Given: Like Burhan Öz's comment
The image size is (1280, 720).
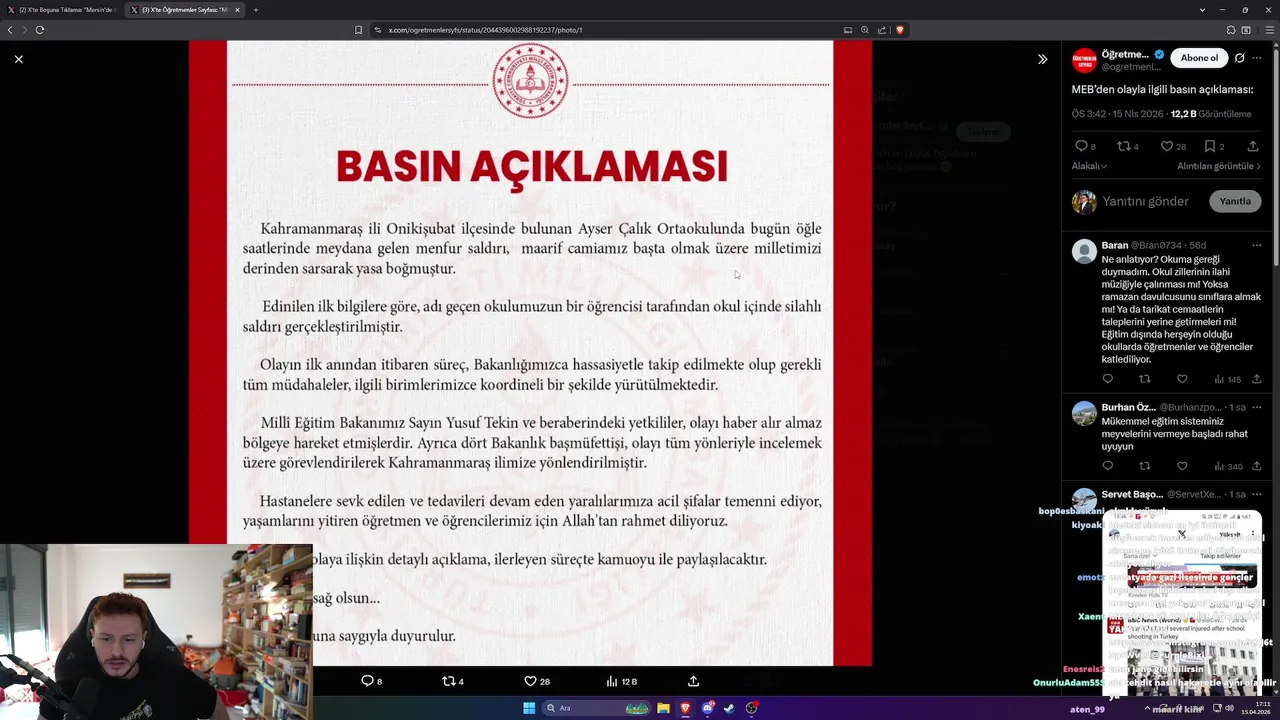Looking at the screenshot, I should (x=1182, y=466).
